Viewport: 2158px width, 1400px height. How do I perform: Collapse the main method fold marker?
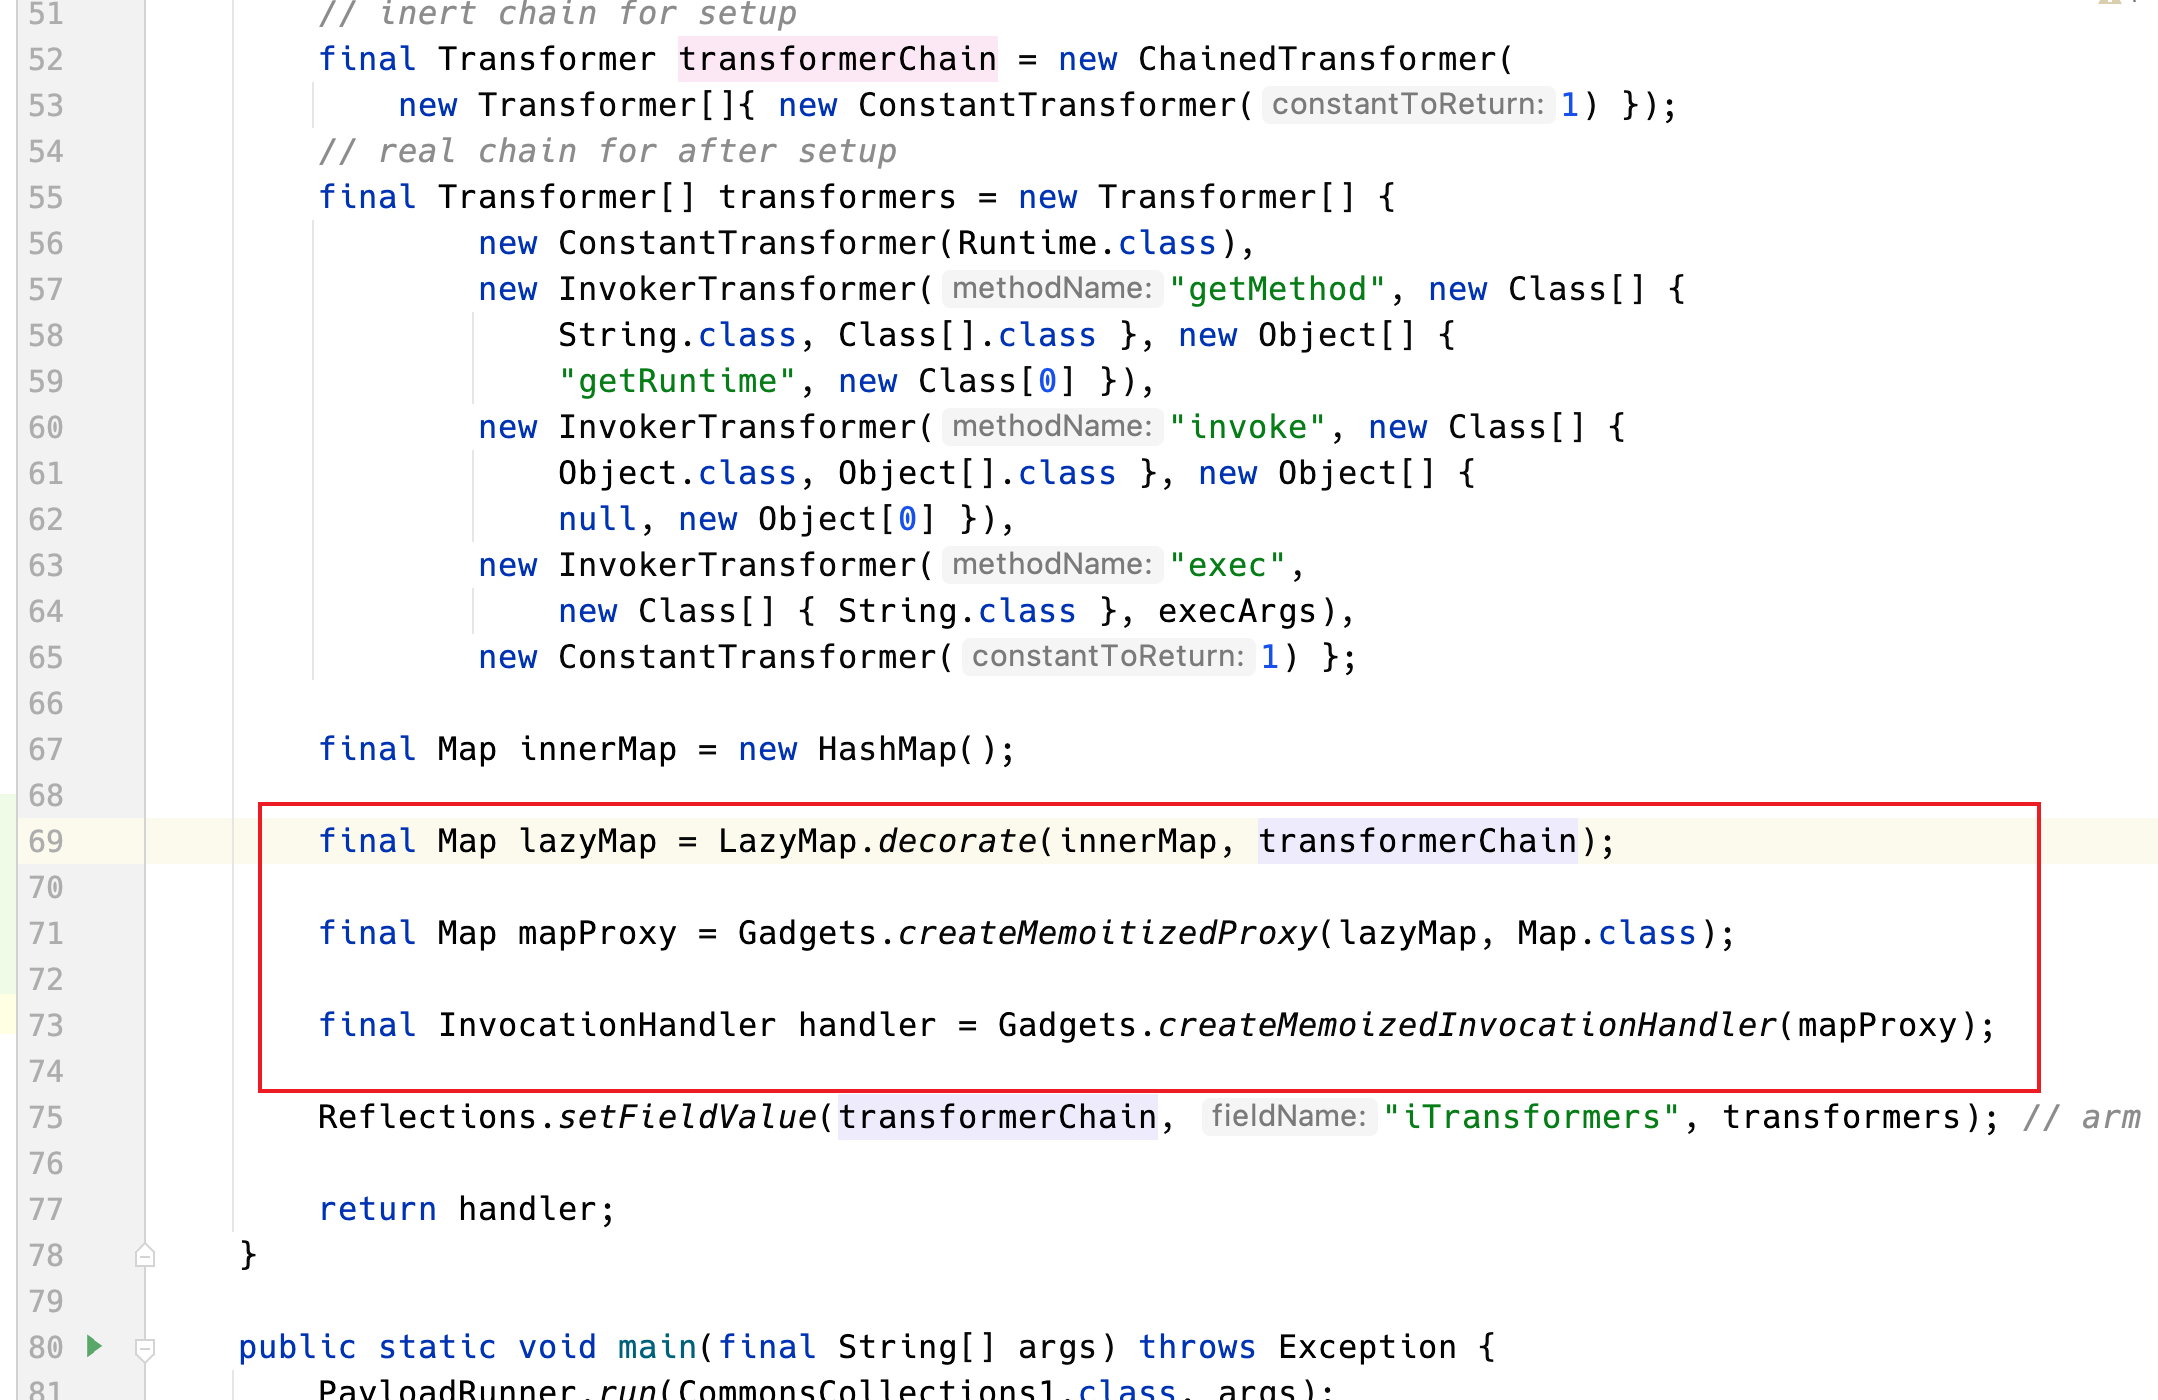pyautogui.click(x=145, y=1348)
